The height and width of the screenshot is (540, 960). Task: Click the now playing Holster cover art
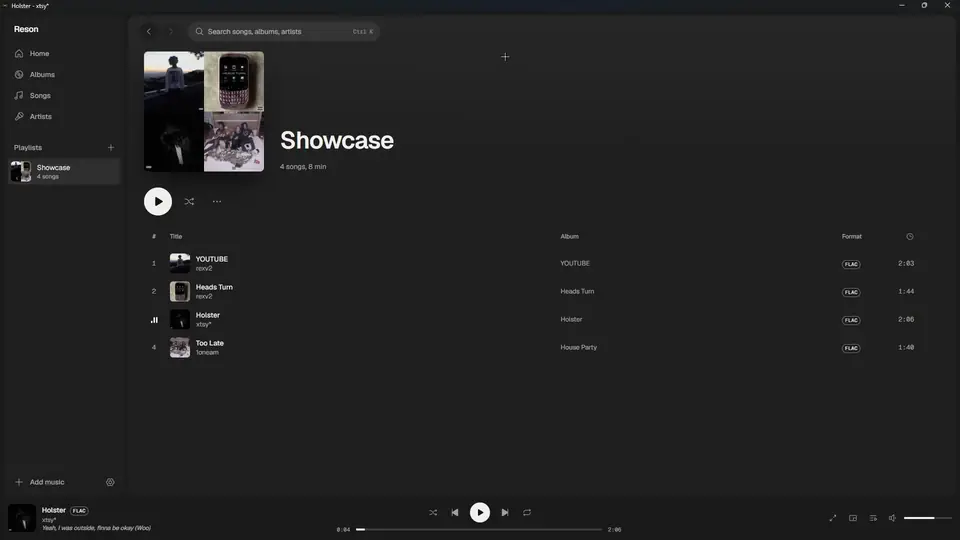(21, 518)
